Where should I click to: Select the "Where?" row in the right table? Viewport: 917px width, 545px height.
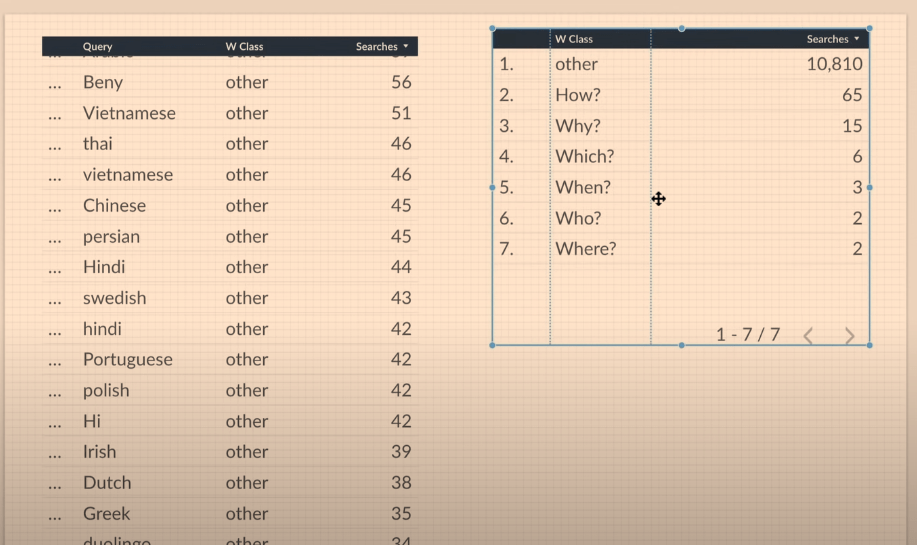coord(586,249)
